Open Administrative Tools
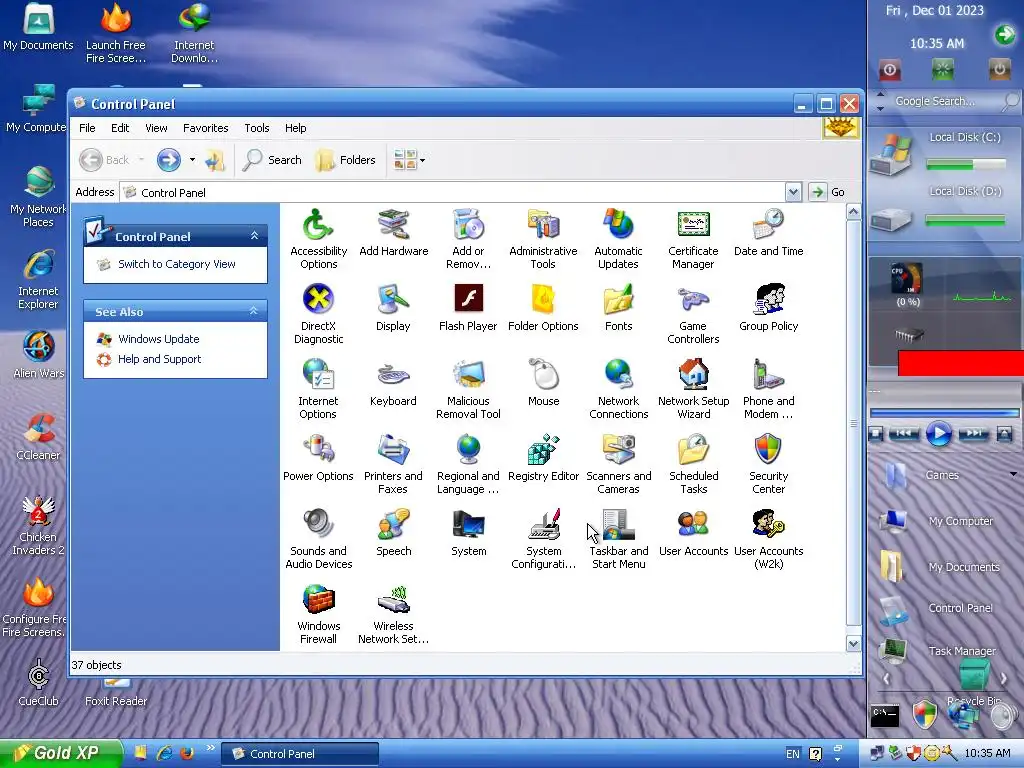Image resolution: width=1024 pixels, height=768 pixels. [543, 239]
